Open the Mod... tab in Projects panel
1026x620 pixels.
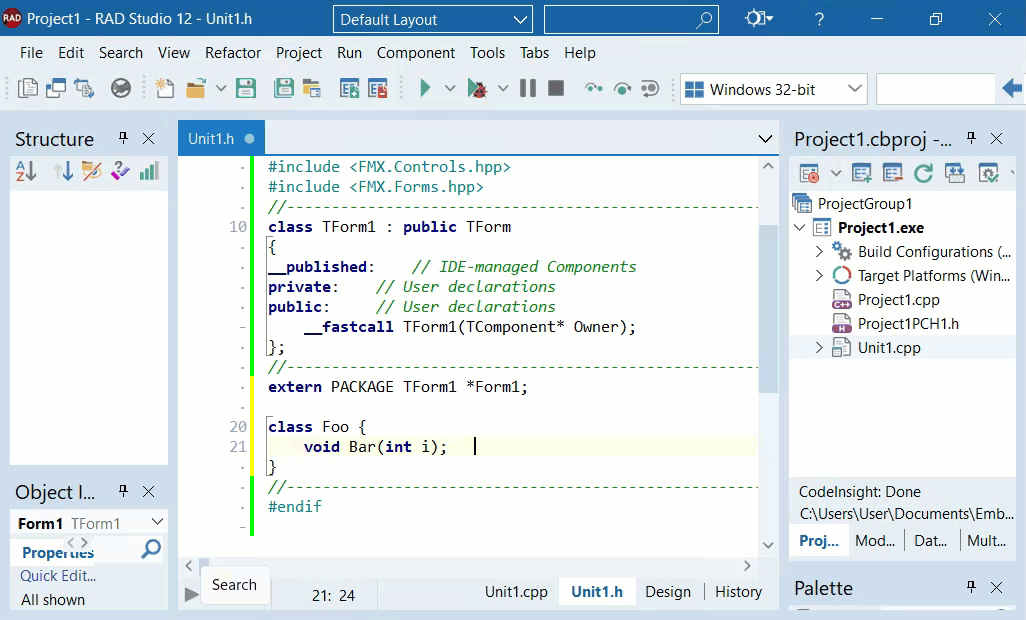tap(874, 541)
